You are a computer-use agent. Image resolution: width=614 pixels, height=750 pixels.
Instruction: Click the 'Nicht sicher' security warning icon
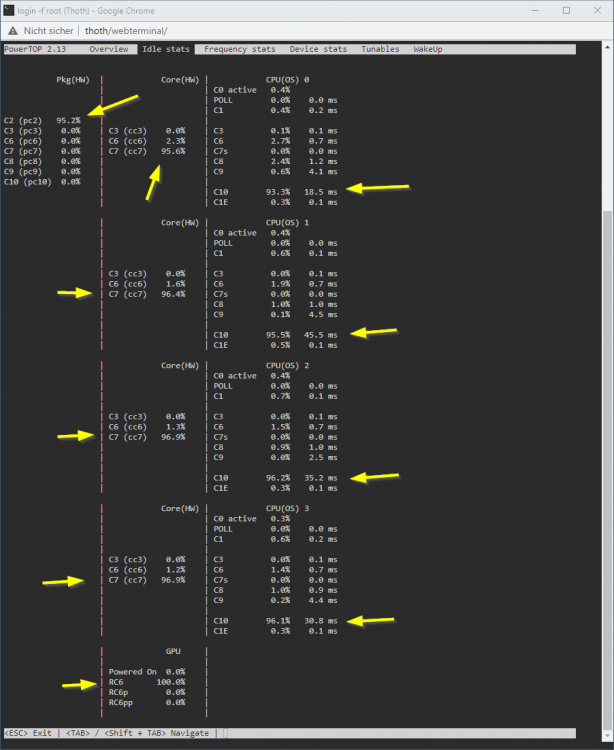13,31
